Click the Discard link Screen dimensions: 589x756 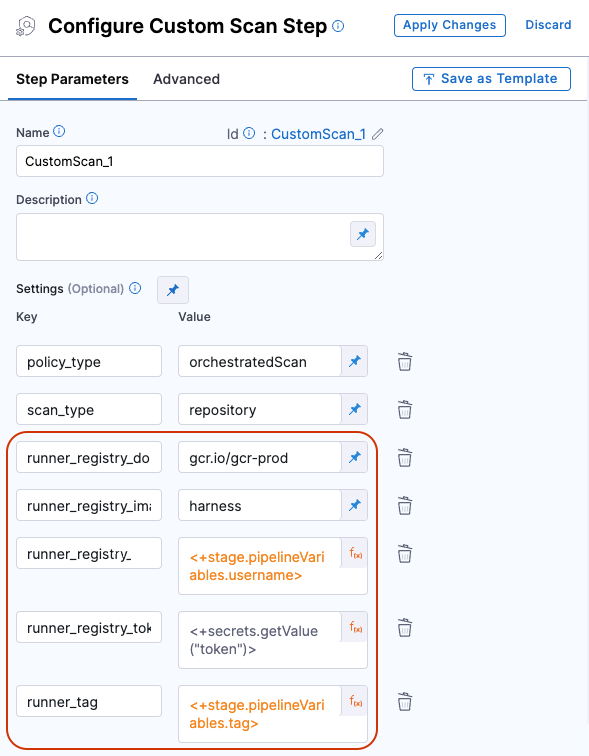(x=548, y=25)
